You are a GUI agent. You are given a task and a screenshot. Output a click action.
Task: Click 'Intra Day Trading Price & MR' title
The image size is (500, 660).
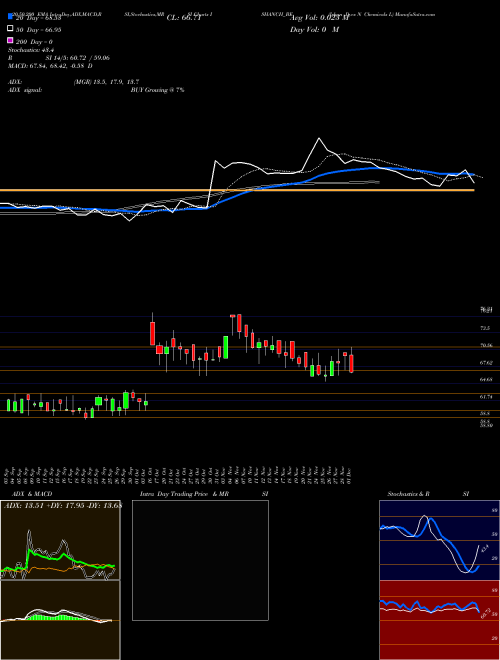click(184, 494)
